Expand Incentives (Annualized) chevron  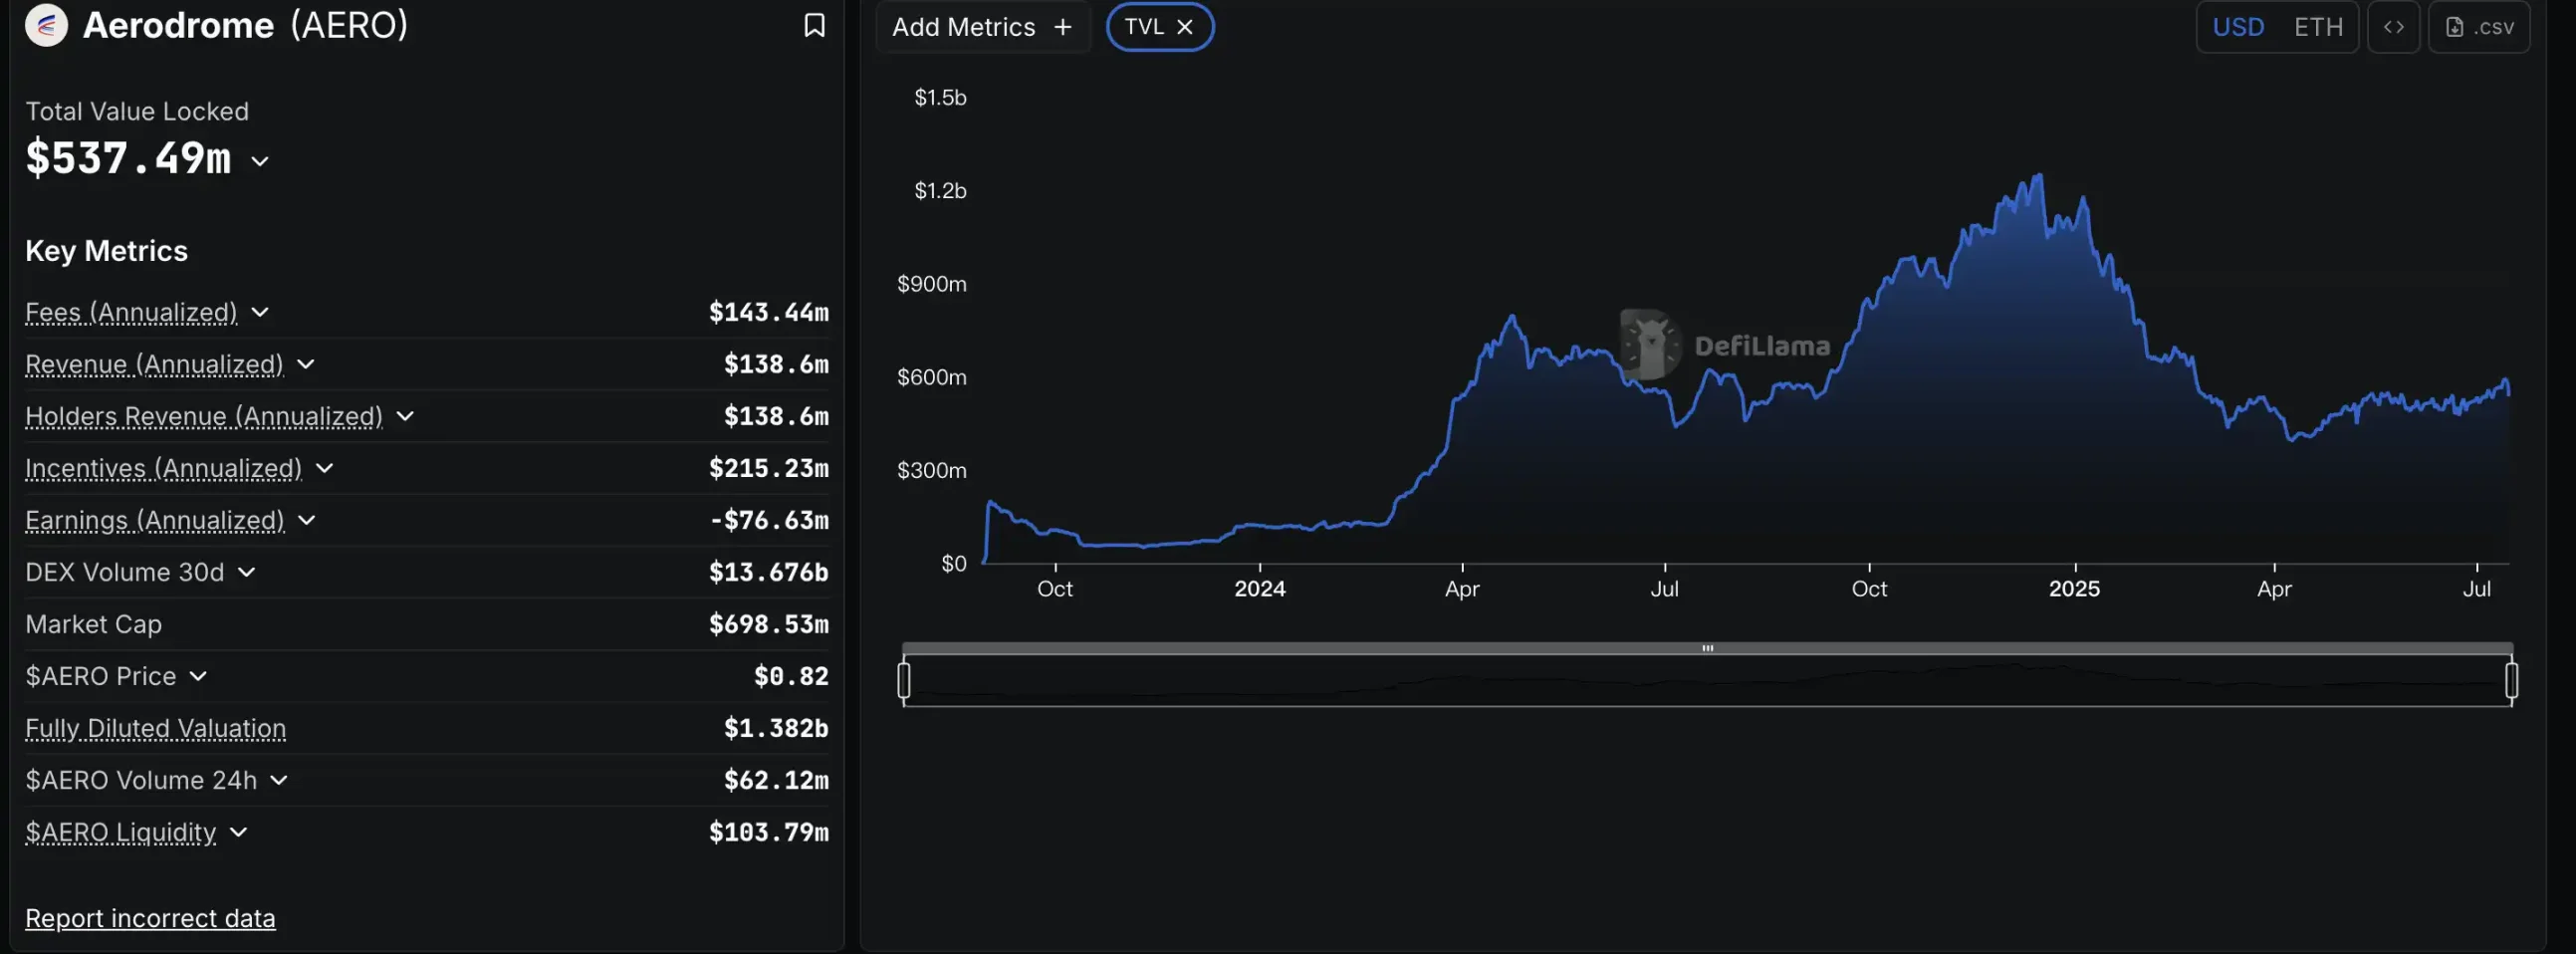coord(324,468)
